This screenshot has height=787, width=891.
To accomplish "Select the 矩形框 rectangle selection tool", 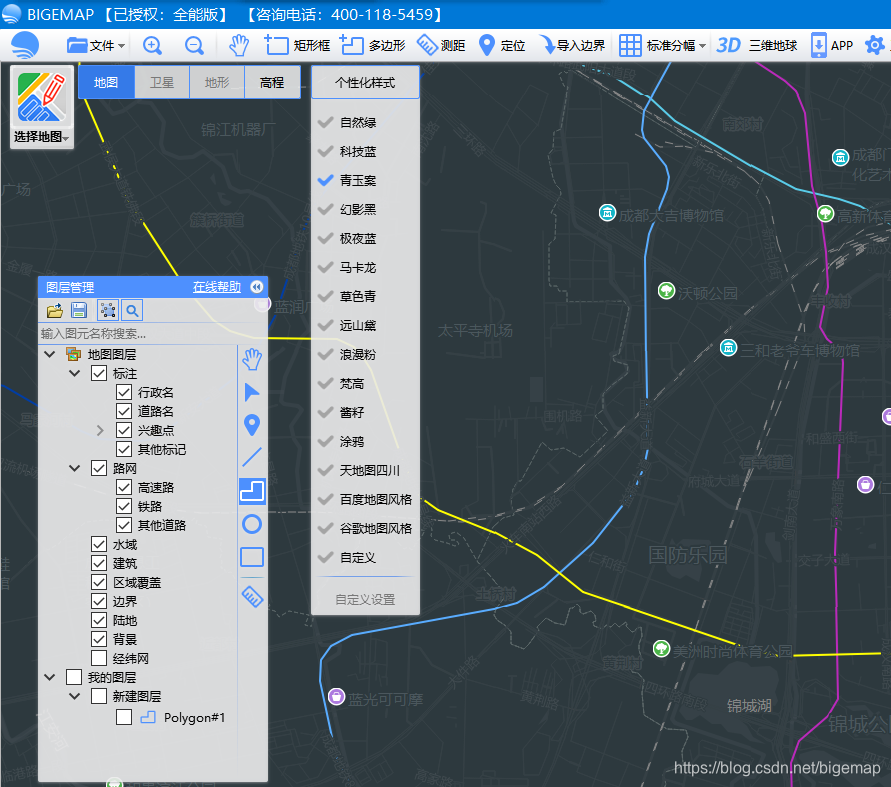I will (298, 45).
